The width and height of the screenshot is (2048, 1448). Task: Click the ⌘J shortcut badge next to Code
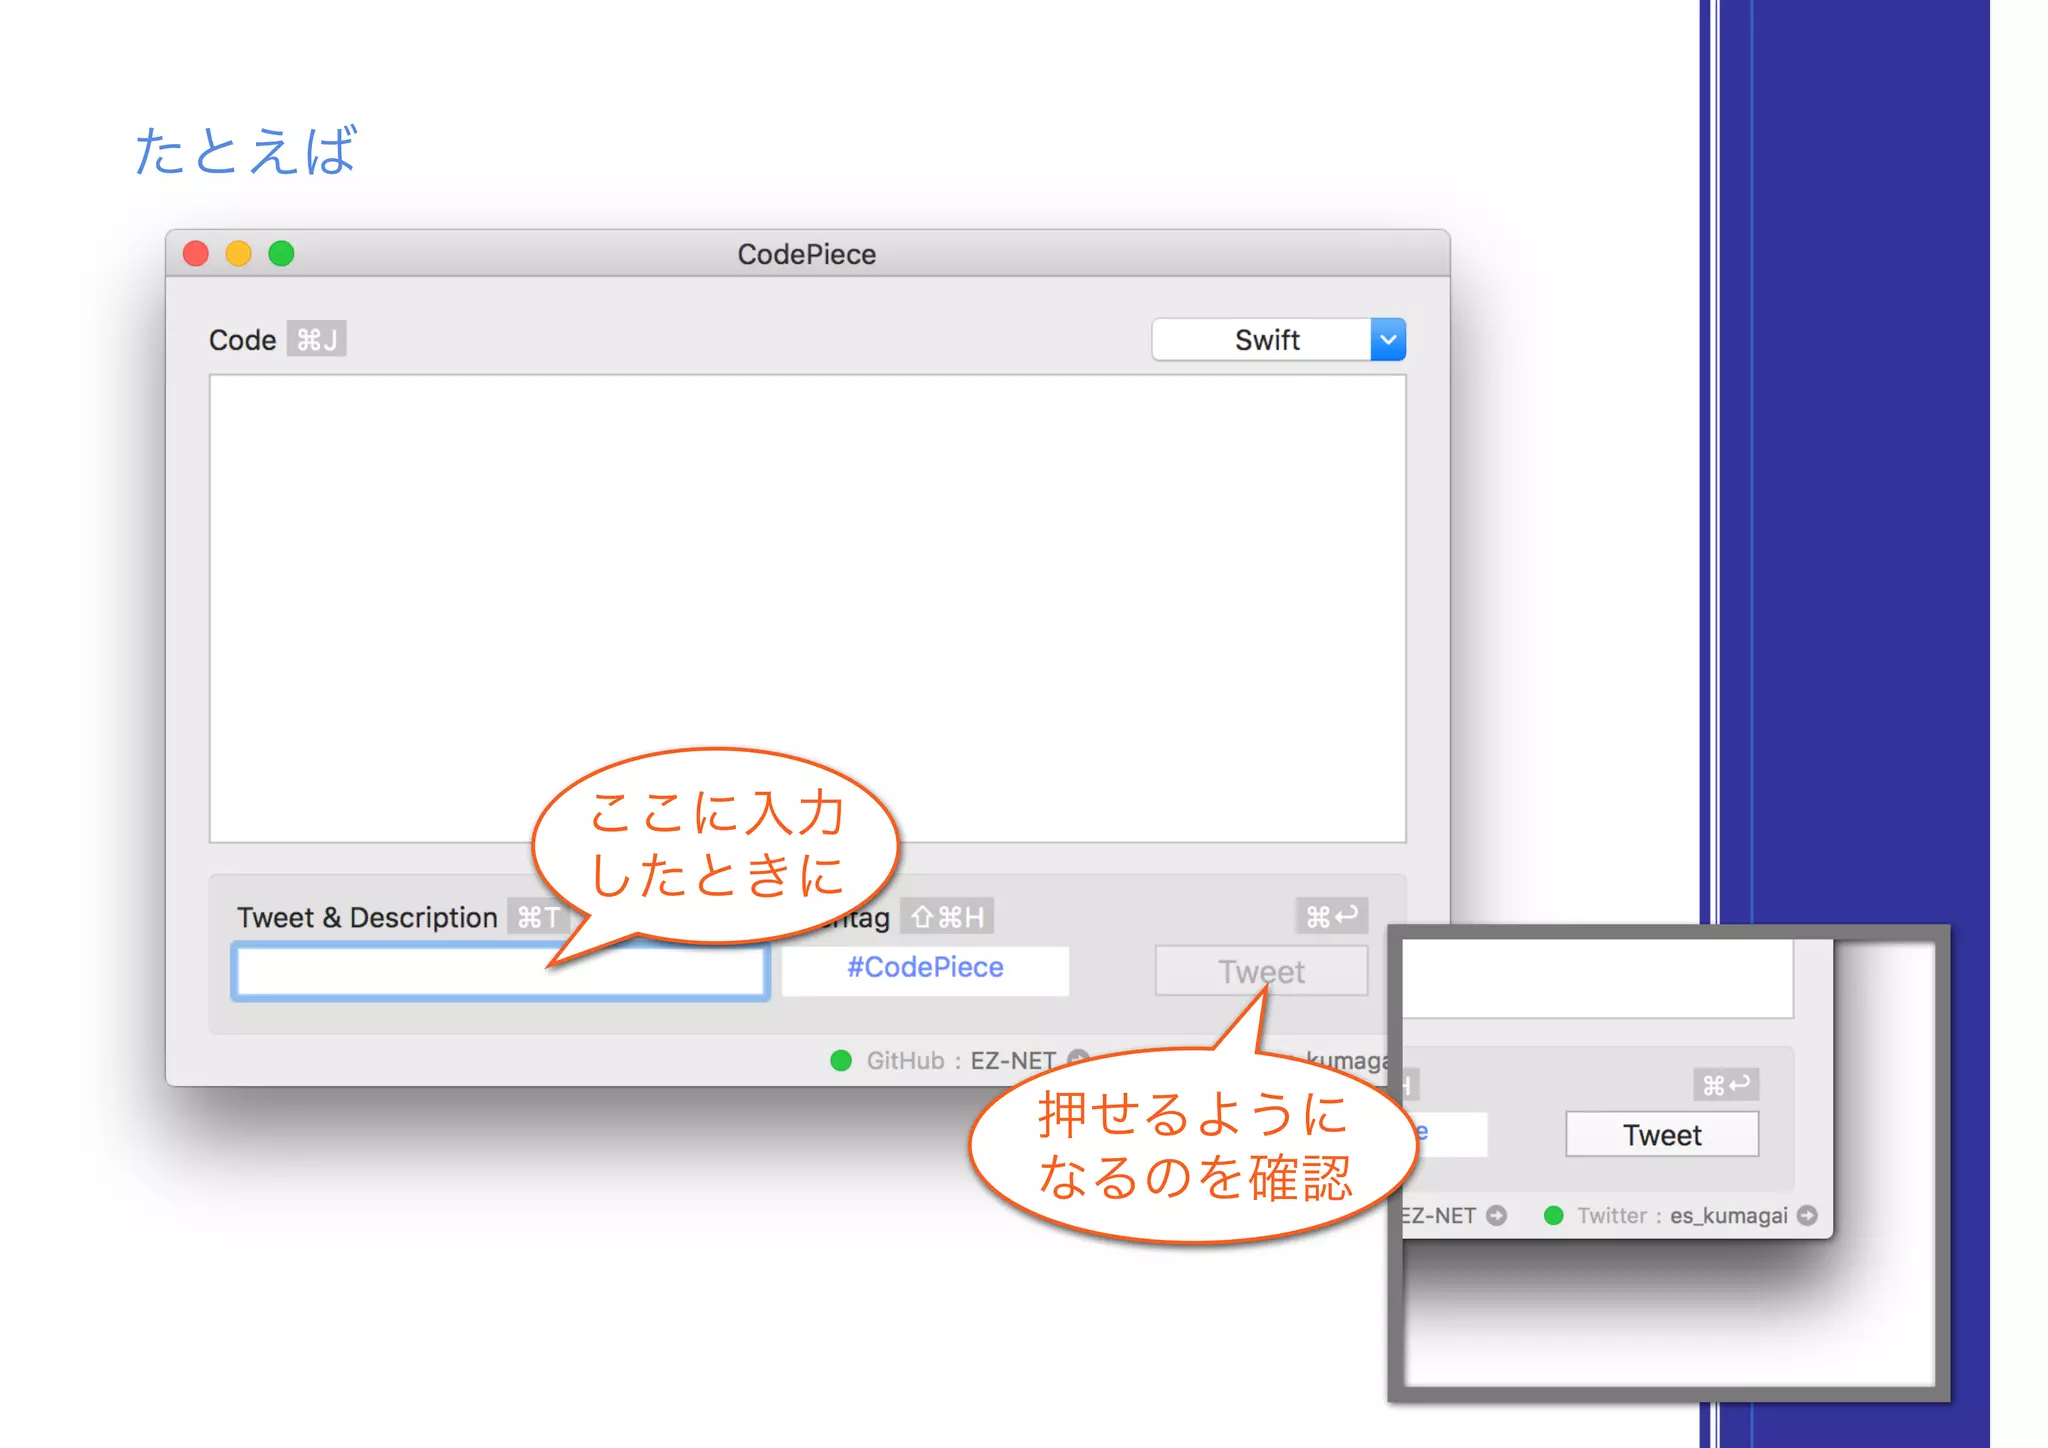(316, 340)
